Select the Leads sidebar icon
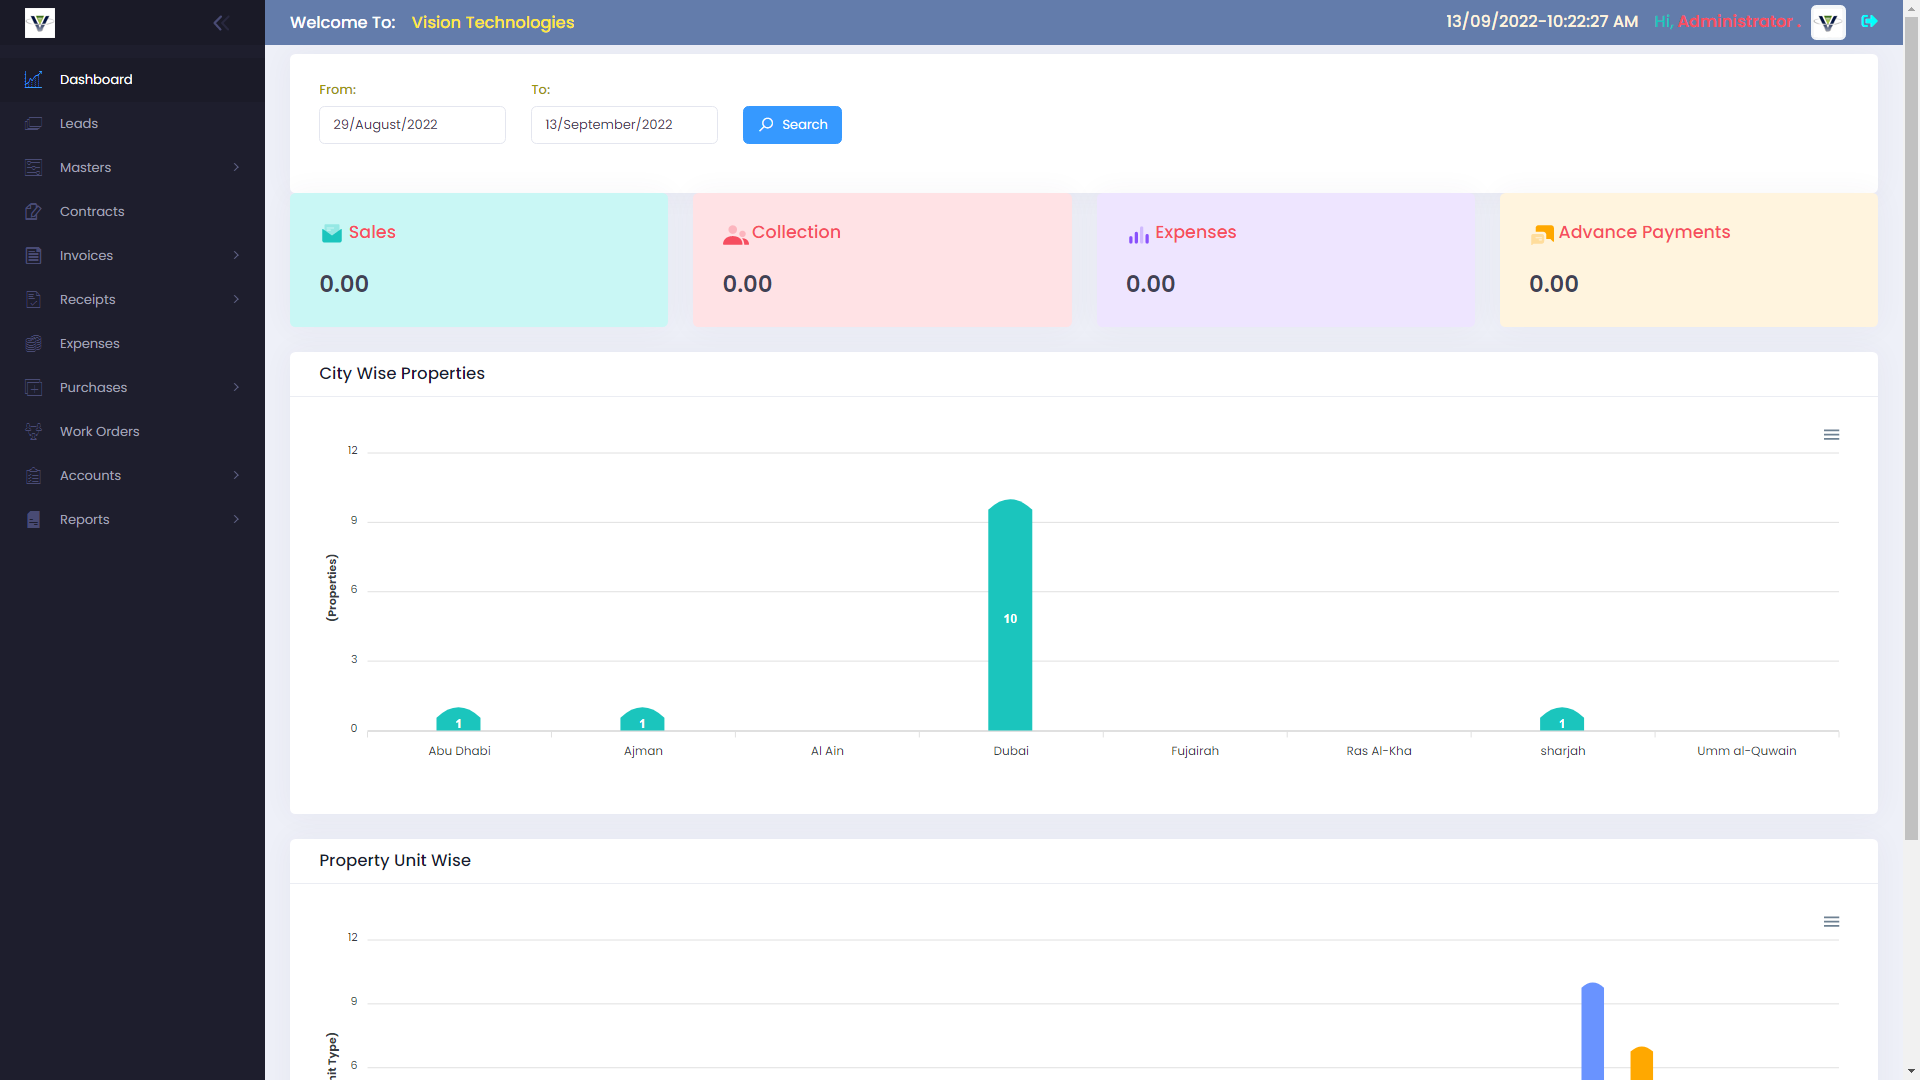 pos(33,123)
